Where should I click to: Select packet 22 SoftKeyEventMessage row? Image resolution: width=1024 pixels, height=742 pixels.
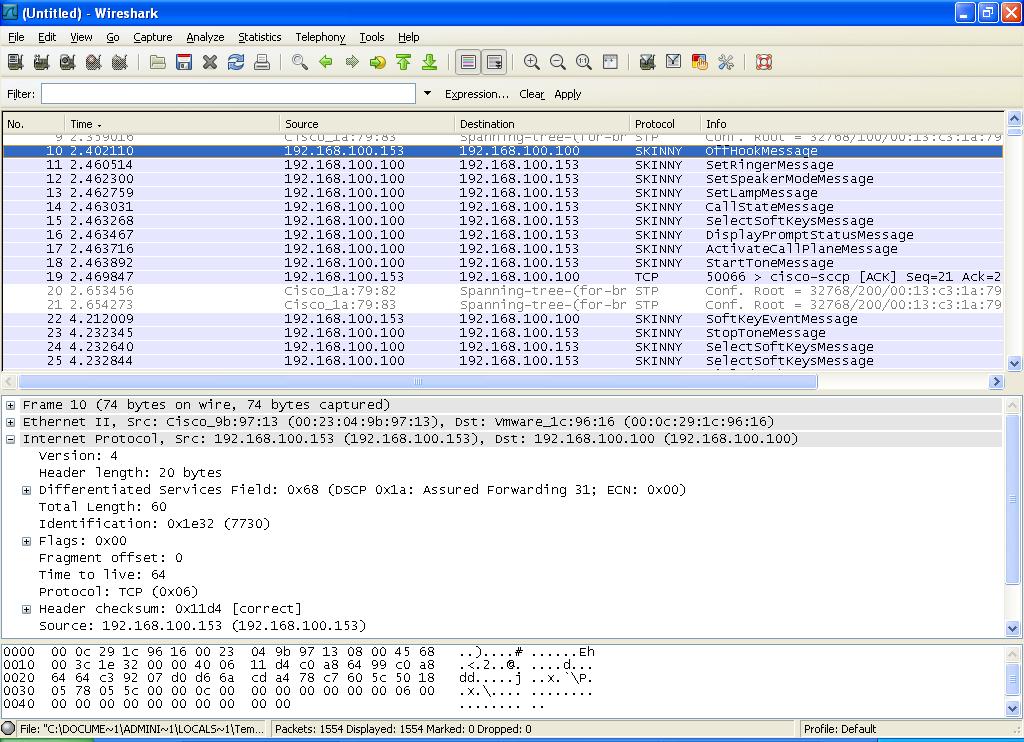(x=503, y=319)
